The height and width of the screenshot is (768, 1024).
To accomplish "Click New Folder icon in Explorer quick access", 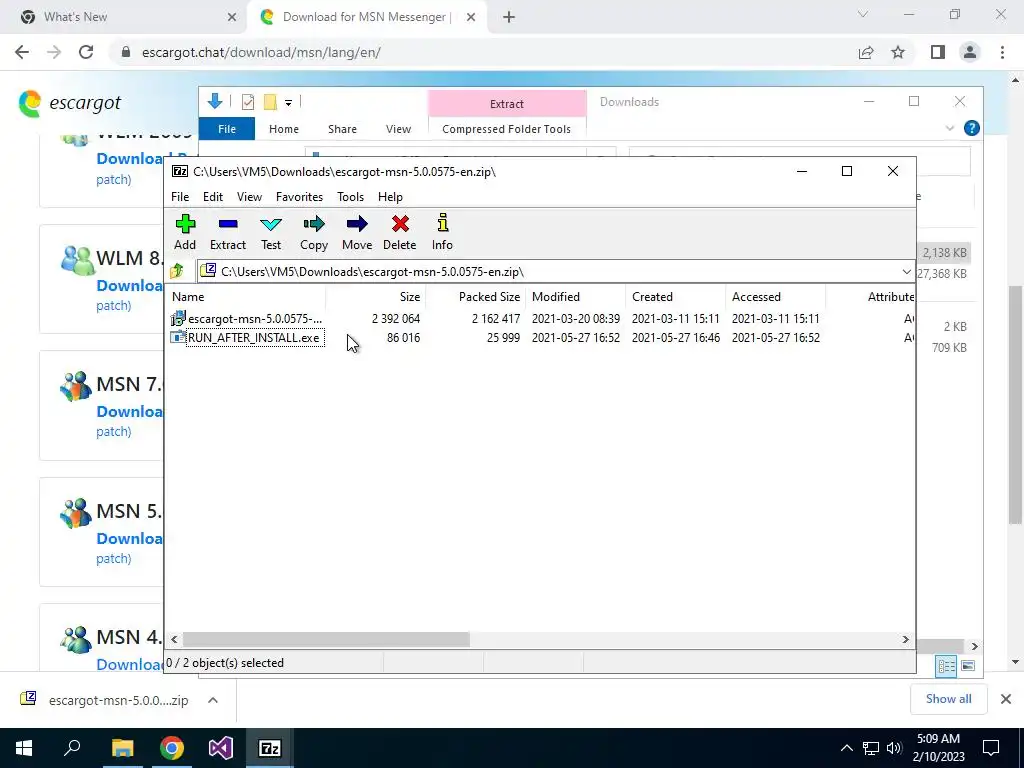I will (x=270, y=102).
